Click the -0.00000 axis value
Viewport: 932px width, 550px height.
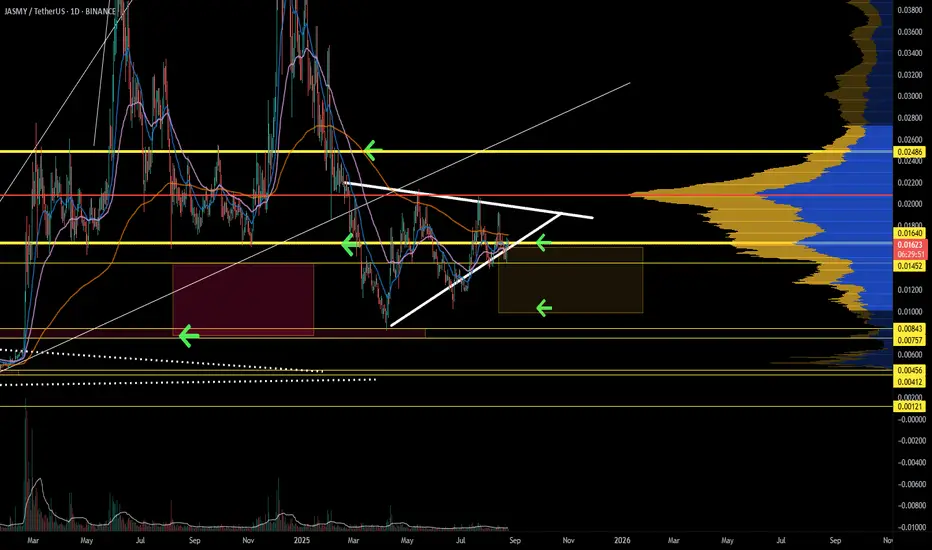point(911,419)
